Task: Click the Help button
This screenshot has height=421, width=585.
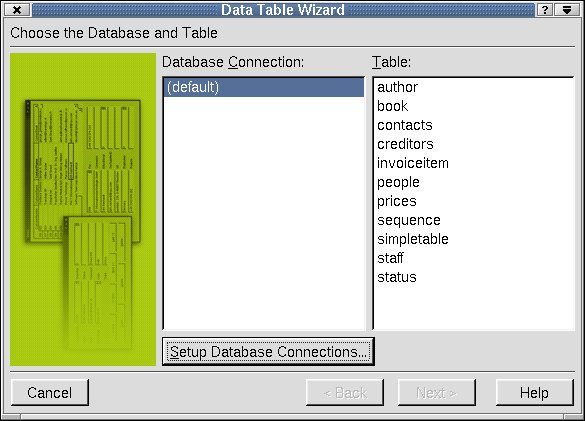Action: 534,393
